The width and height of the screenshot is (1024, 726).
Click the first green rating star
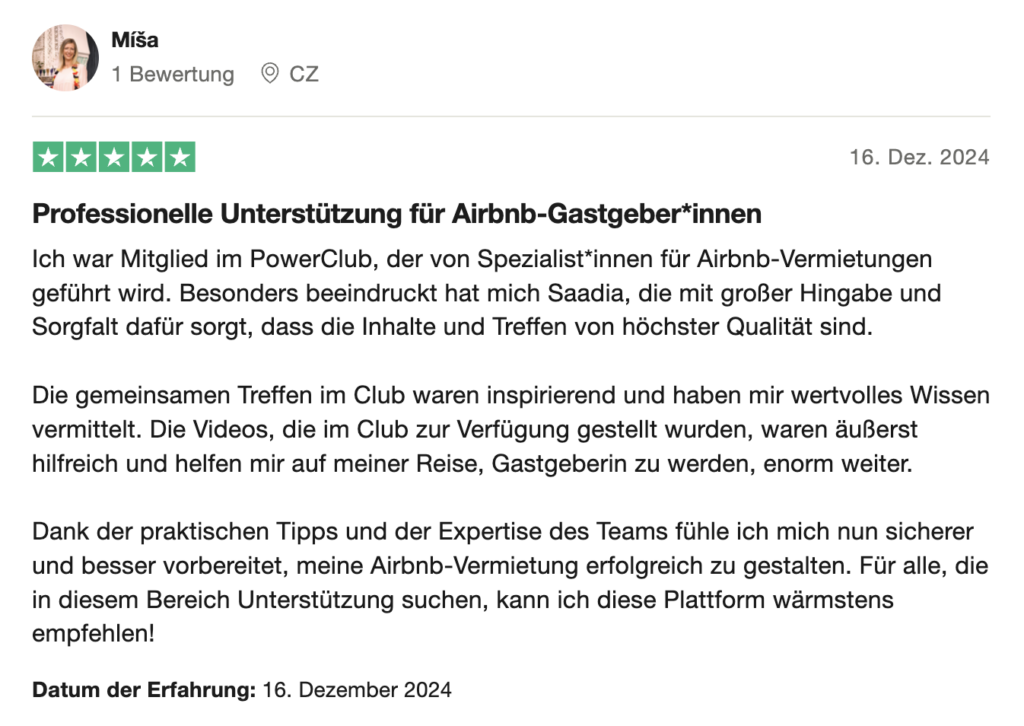pyautogui.click(x=47, y=157)
